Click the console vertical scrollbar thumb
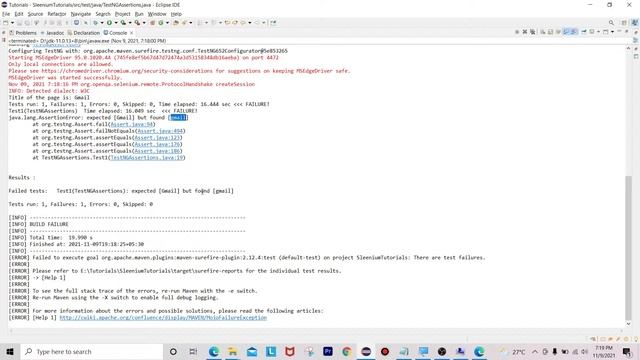Image resolution: width=640 pixels, height=360 pixels. [x=629, y=248]
